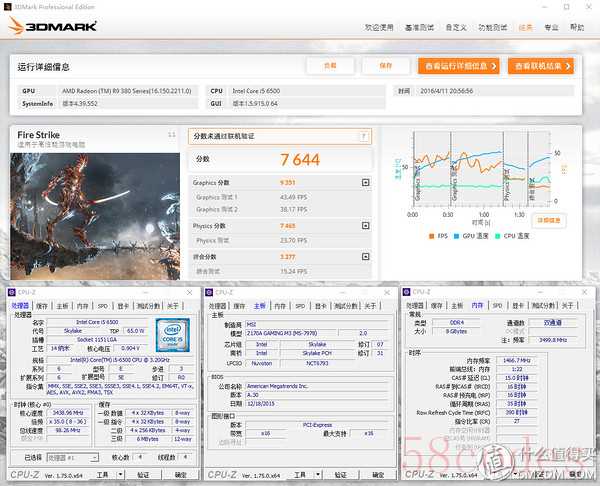The width and height of the screenshot is (600, 486).
Task: Click the Z170A GAMING M3 model field
Action: pyautogui.click(x=292, y=333)
